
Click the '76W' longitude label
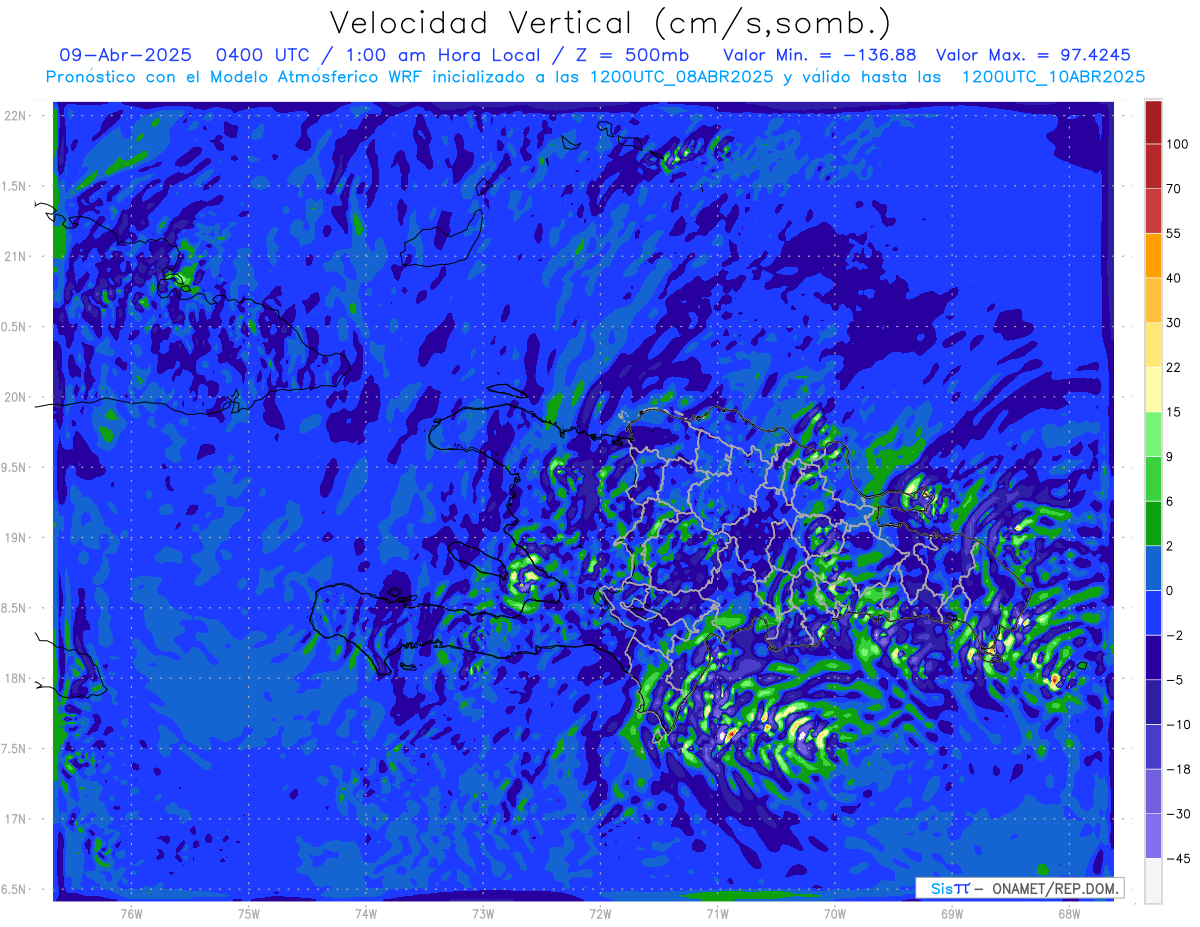(x=131, y=913)
